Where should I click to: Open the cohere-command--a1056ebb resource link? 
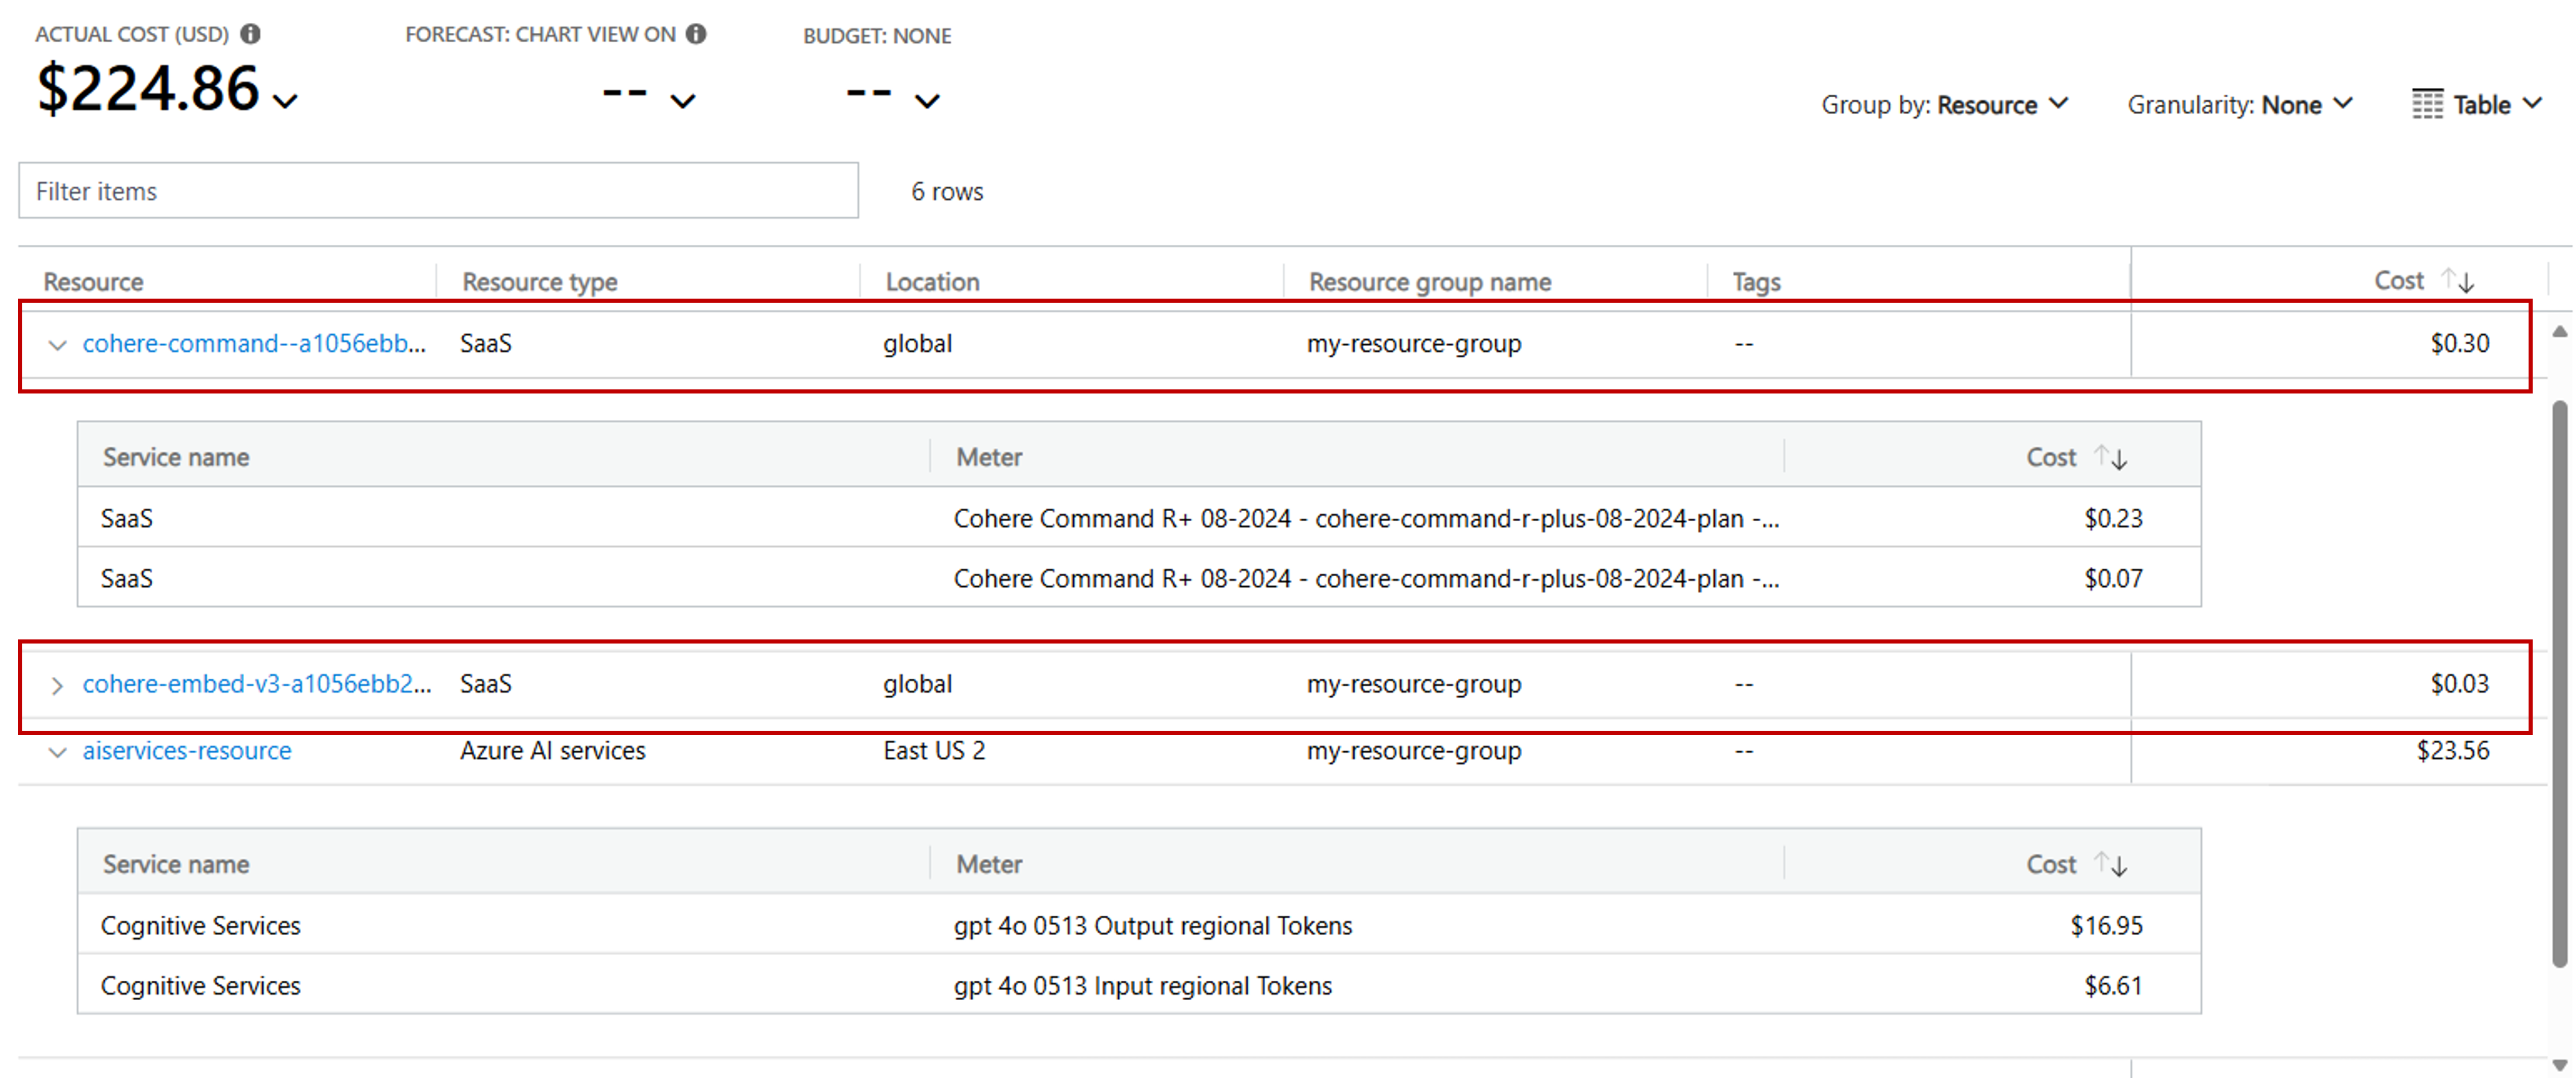[253, 343]
